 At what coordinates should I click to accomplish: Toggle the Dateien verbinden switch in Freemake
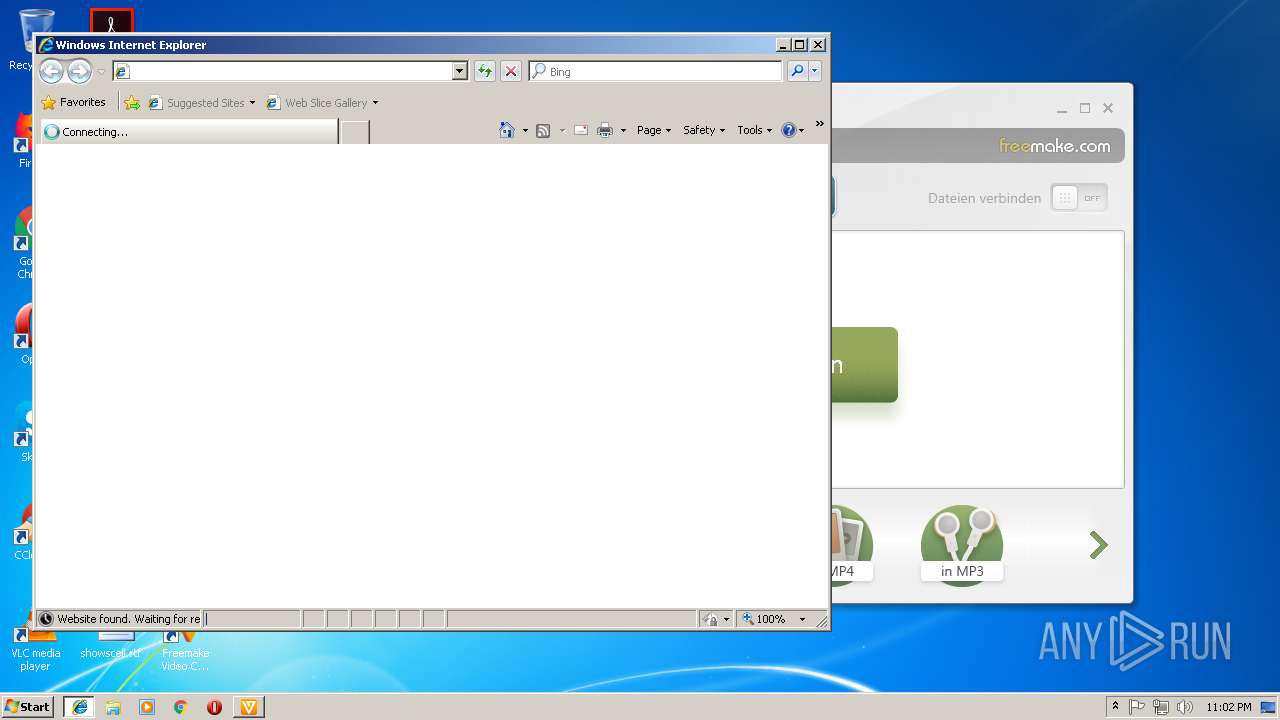coord(1079,198)
